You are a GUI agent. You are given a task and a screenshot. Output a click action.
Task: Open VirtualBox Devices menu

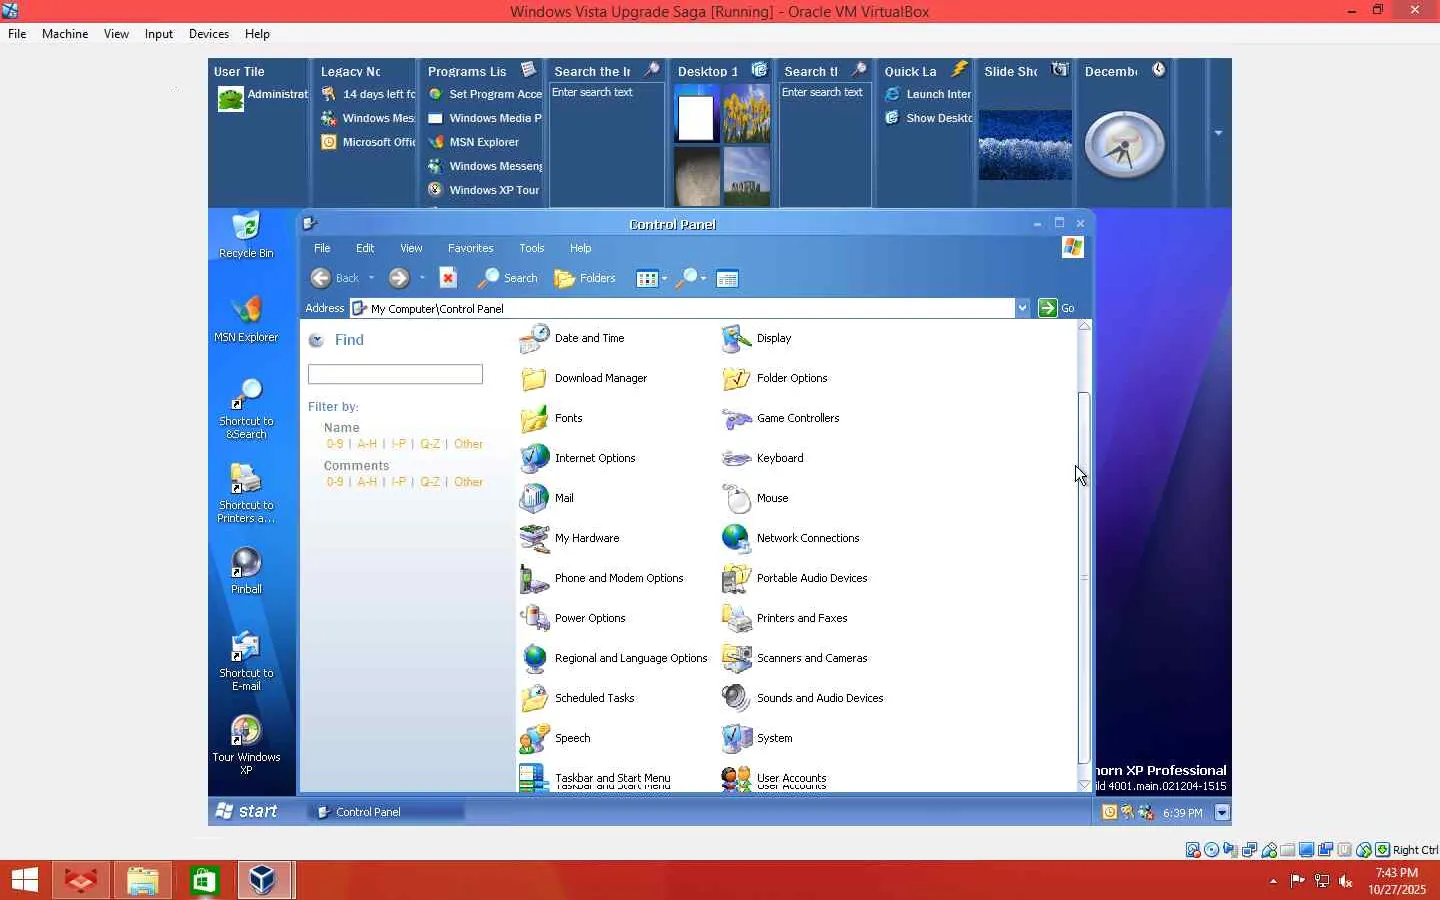coord(209,34)
